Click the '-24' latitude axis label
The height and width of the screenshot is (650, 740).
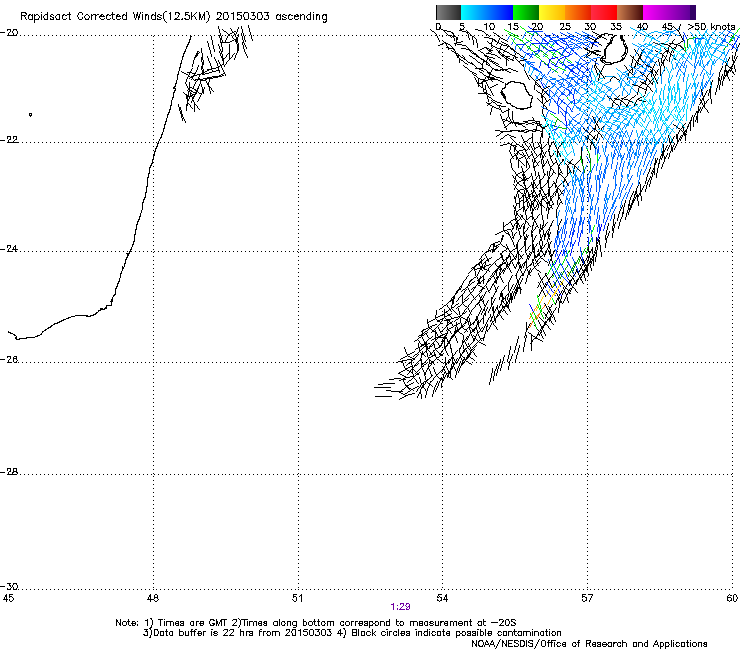(9, 249)
